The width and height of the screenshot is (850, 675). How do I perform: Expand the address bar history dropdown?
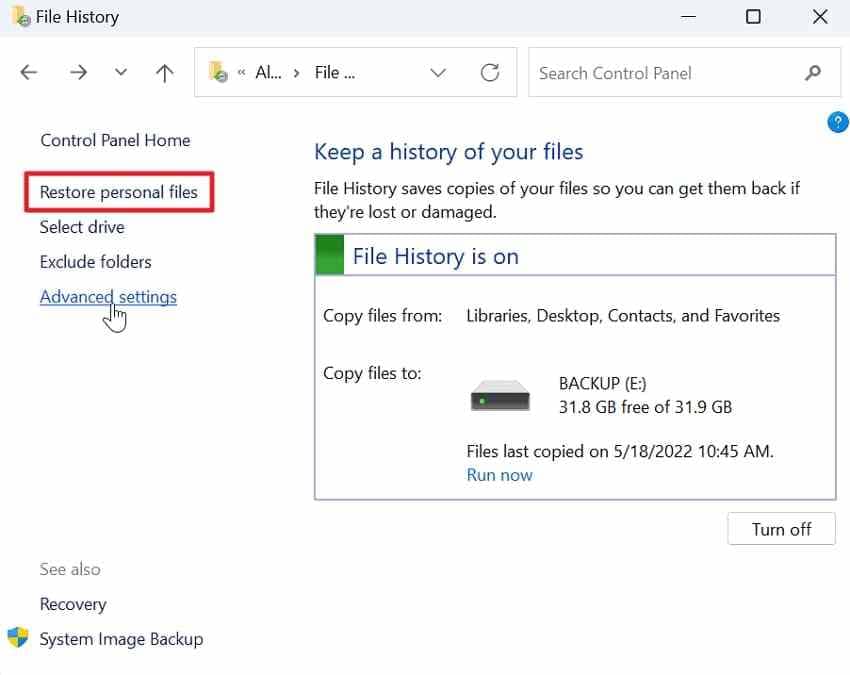[x=438, y=73]
